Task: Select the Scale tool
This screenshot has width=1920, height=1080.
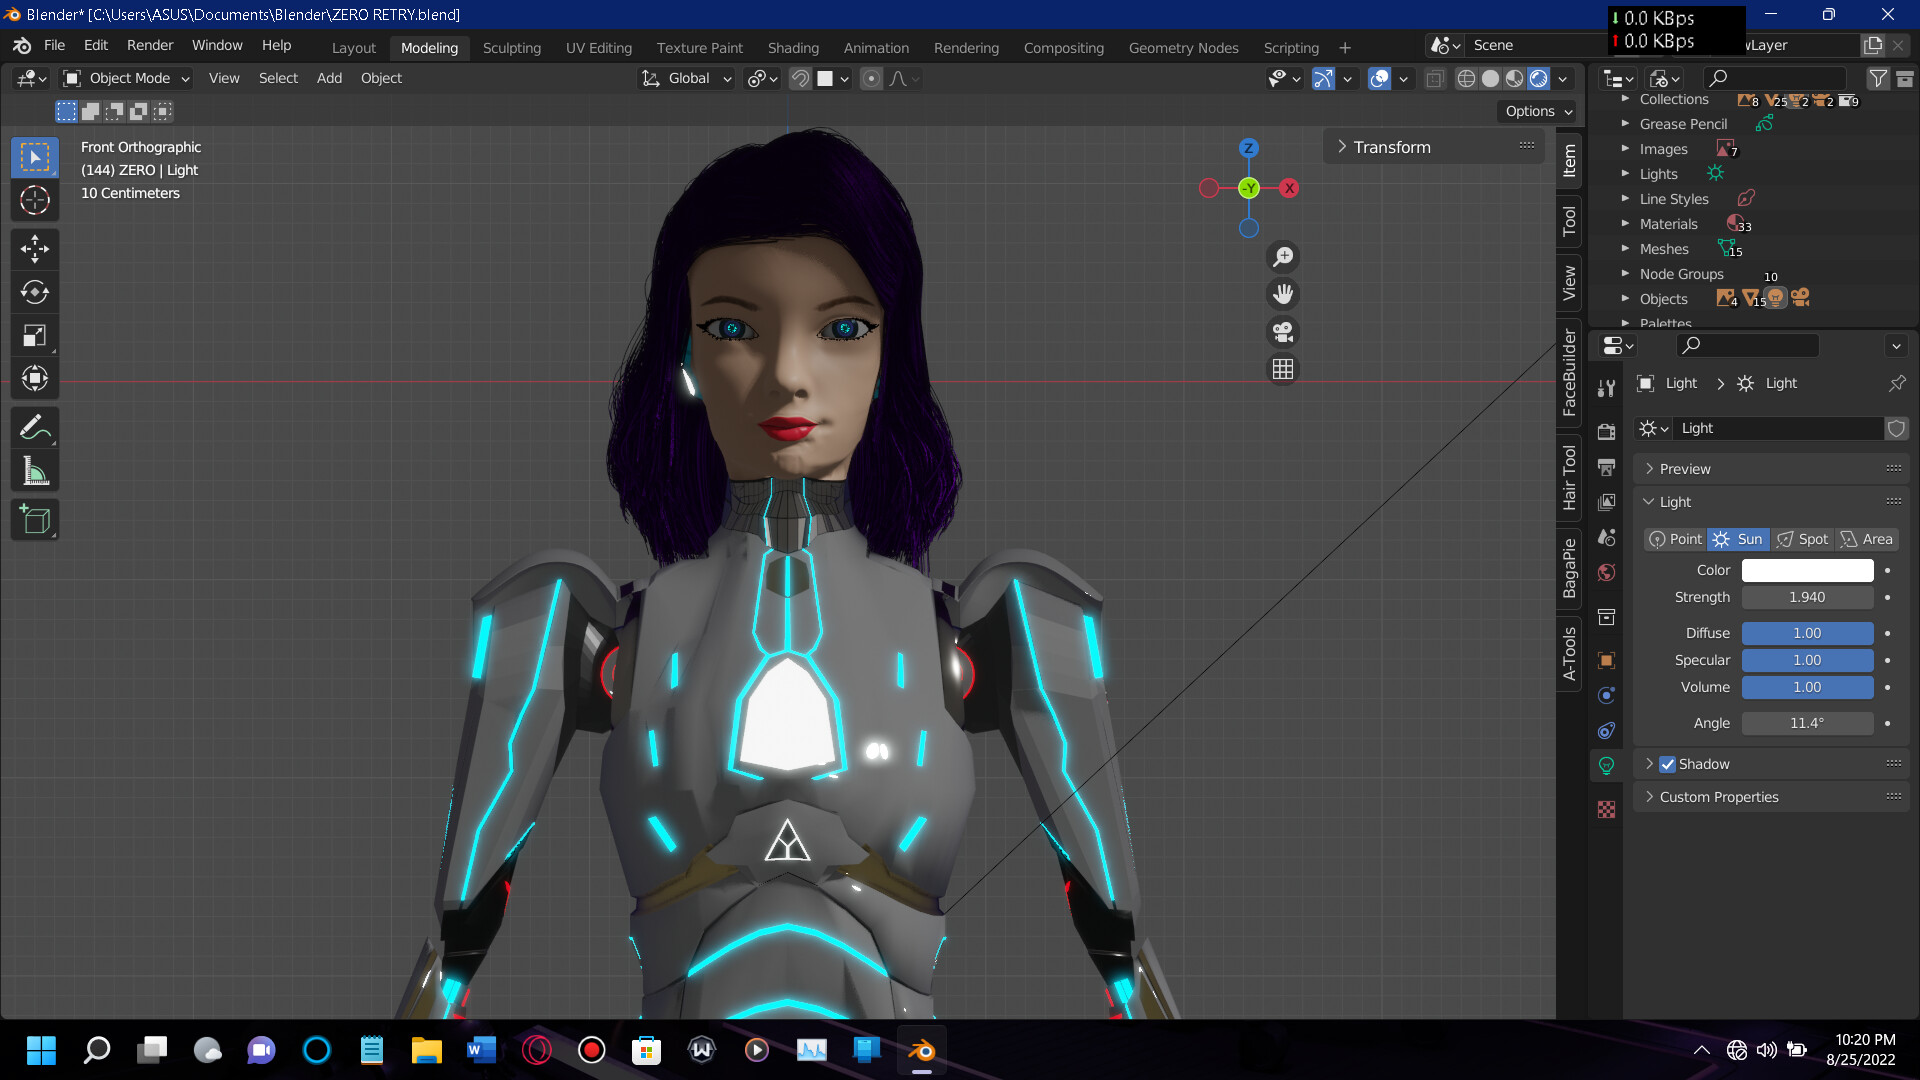Action: point(35,336)
